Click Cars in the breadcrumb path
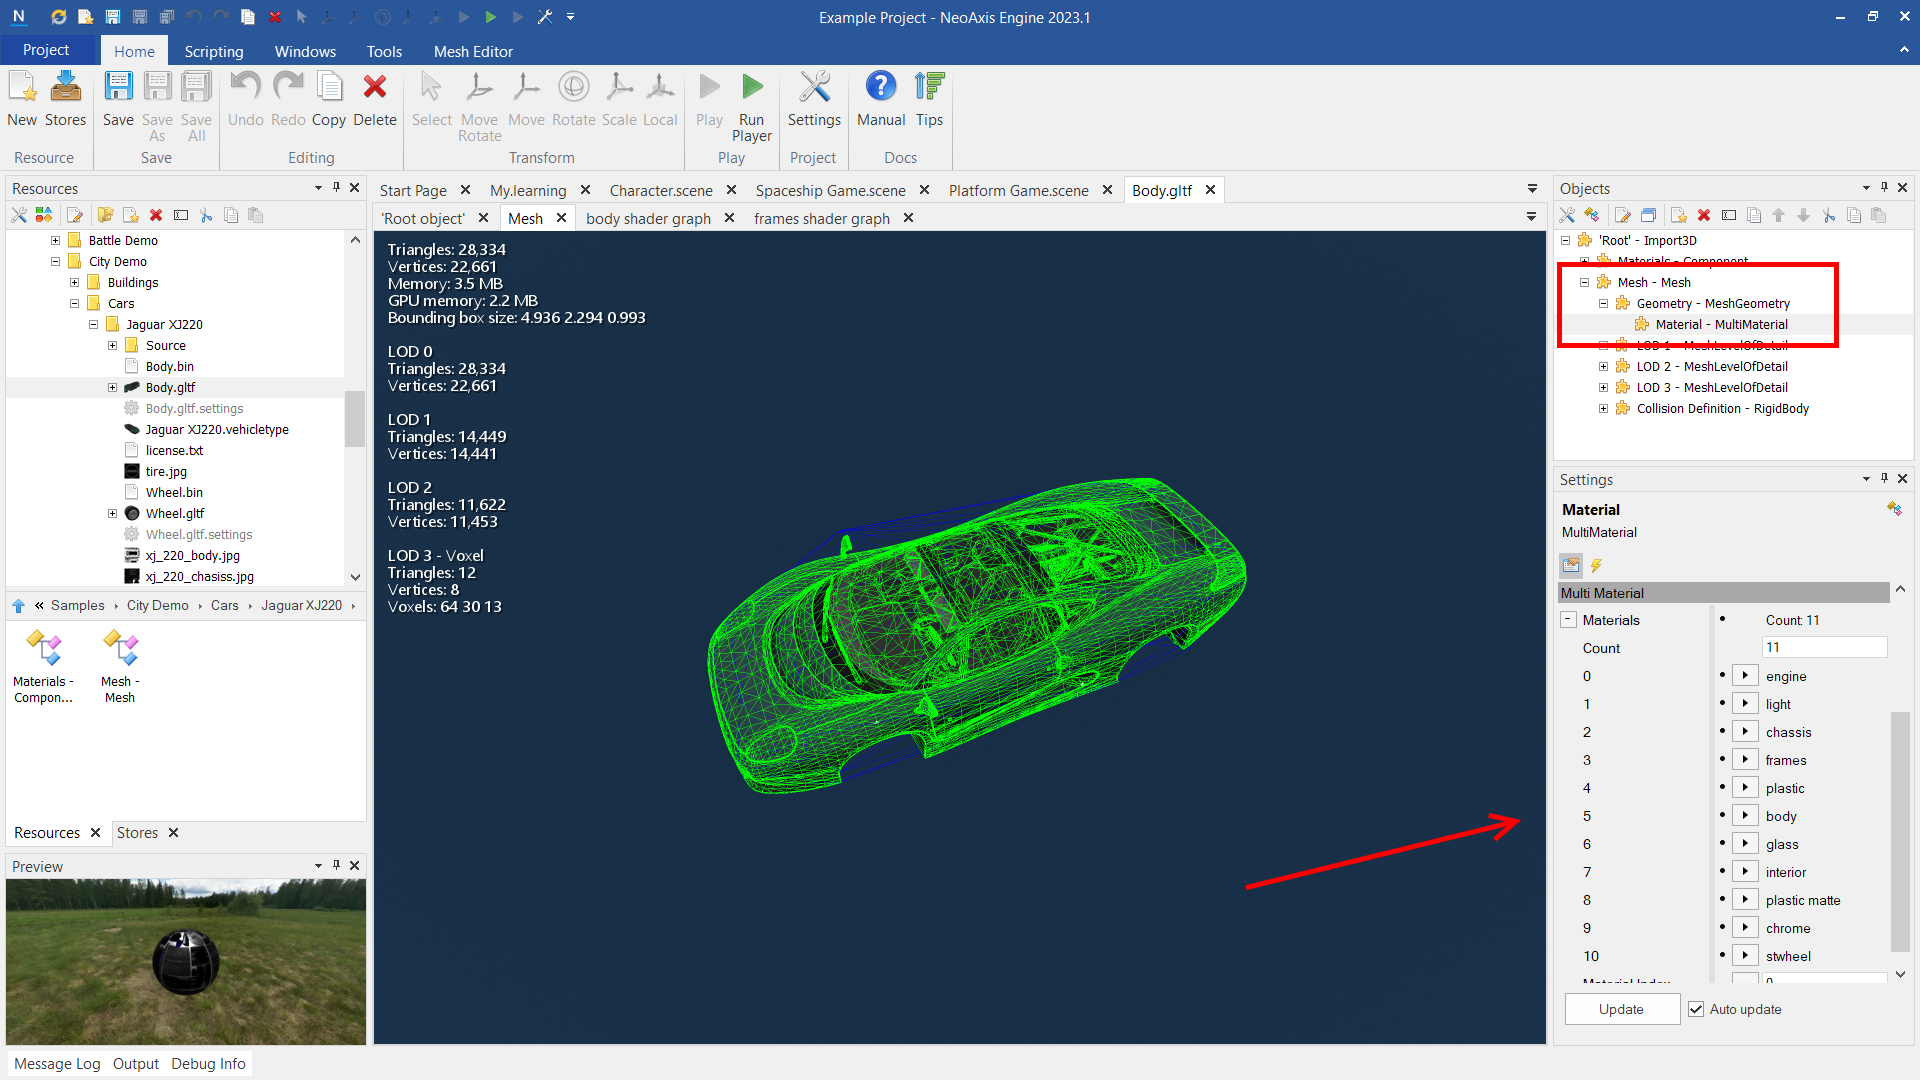The image size is (1920, 1080). (224, 606)
